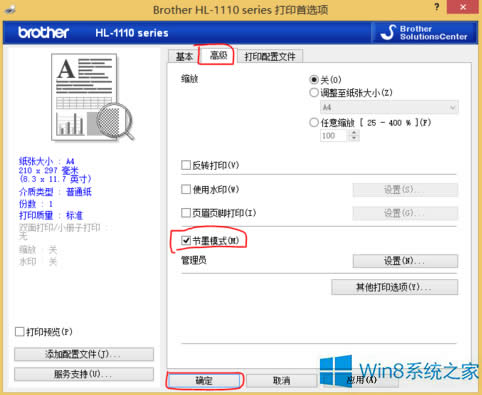
Task: Click the 取消 cancel button
Action: click(282, 381)
